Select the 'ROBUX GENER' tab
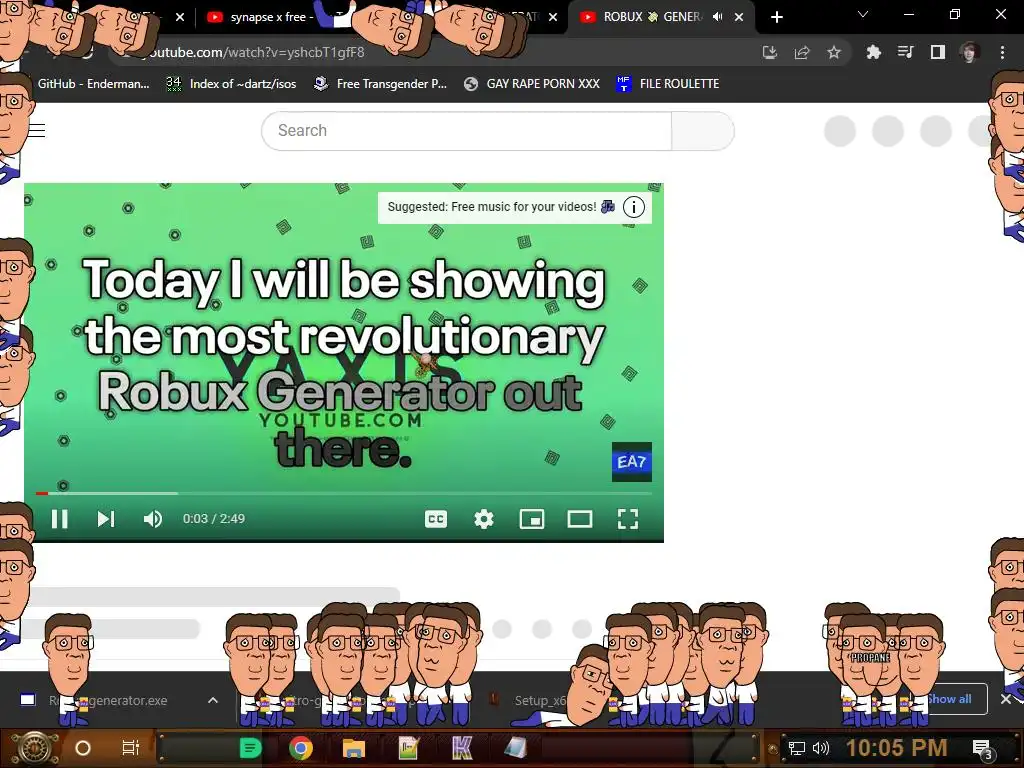This screenshot has width=1024, height=768. click(652, 17)
